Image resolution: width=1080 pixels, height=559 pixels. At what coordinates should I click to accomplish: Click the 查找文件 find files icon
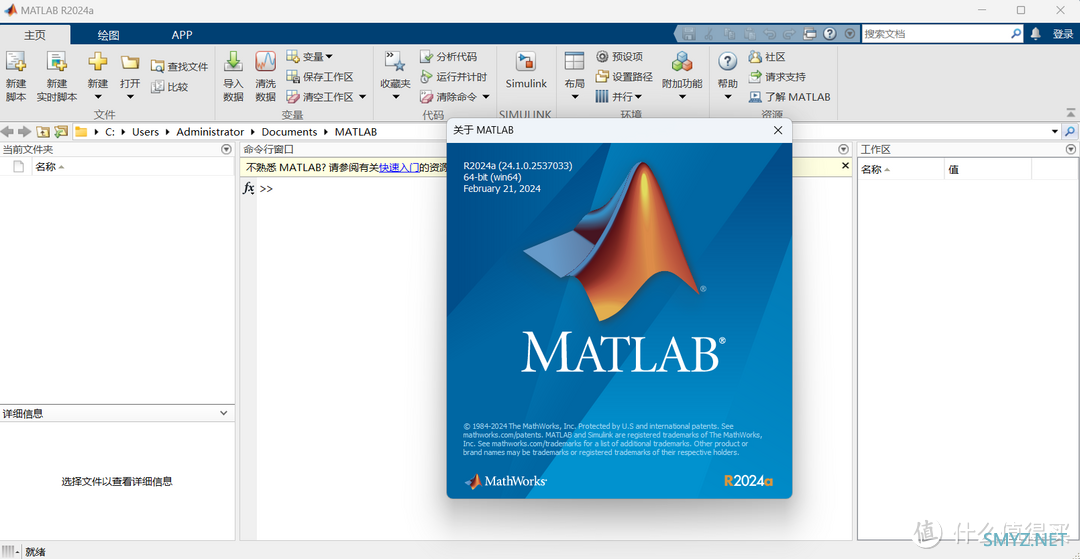[158, 67]
